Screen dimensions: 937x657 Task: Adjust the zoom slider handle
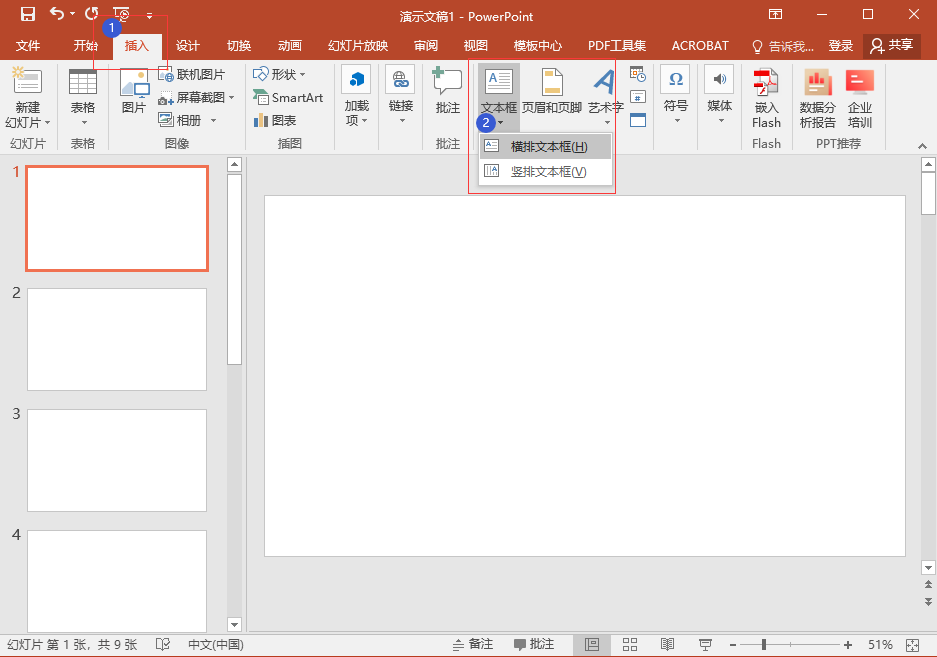(x=764, y=644)
